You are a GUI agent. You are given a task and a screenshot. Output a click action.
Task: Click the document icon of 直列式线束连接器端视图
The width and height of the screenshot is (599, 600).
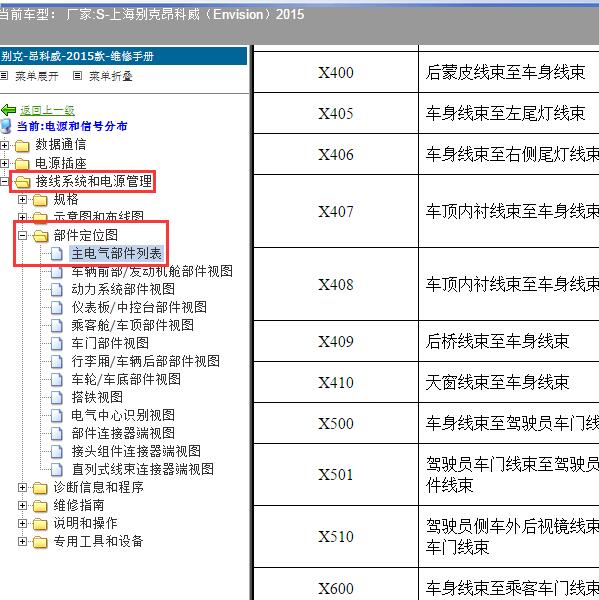(57, 469)
